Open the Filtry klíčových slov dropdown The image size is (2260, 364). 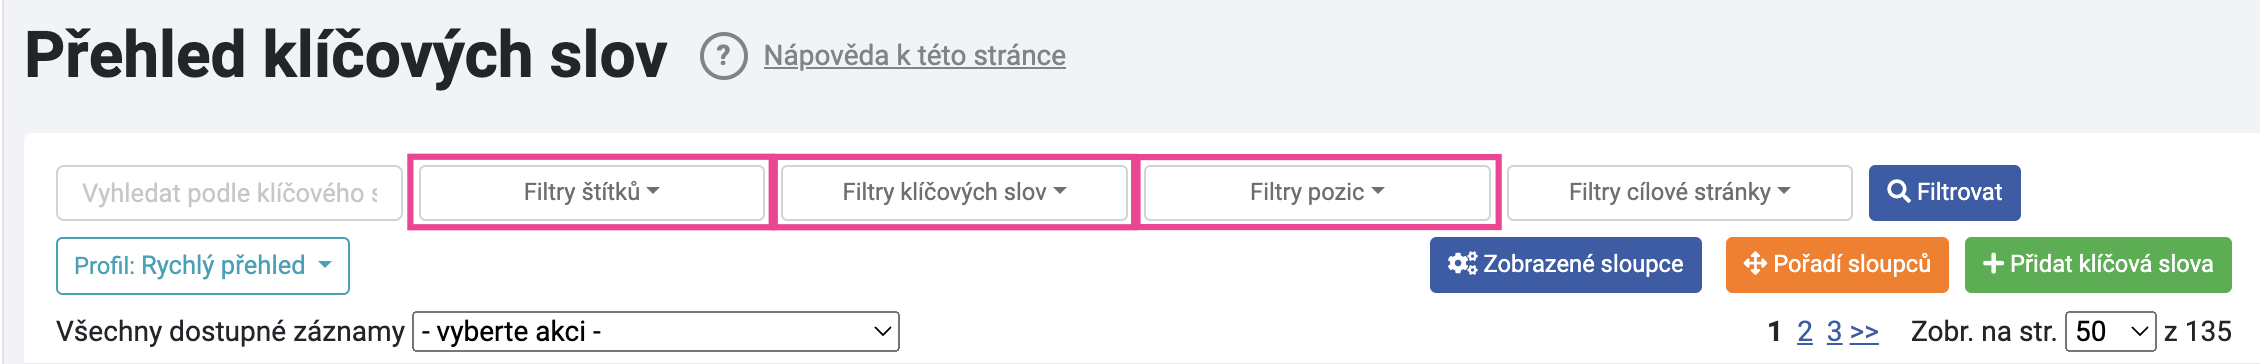(x=954, y=192)
